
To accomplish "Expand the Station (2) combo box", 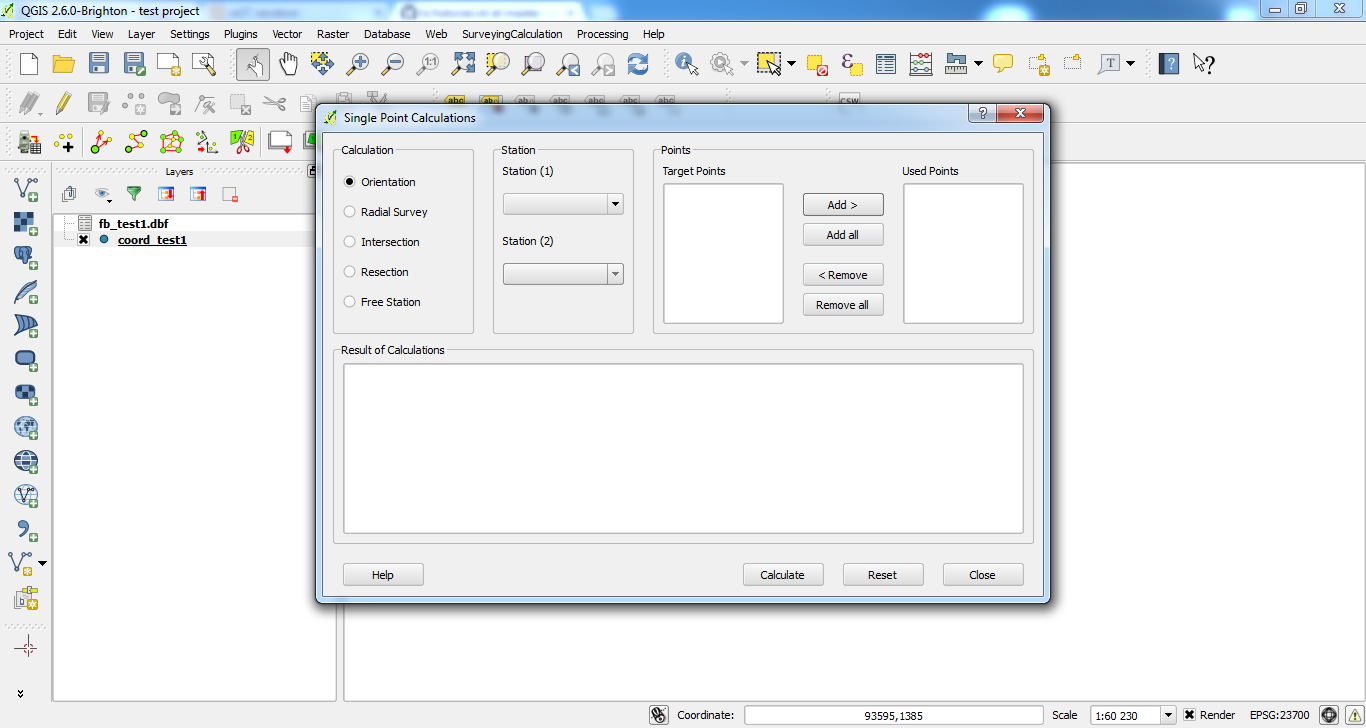I will [x=563, y=274].
